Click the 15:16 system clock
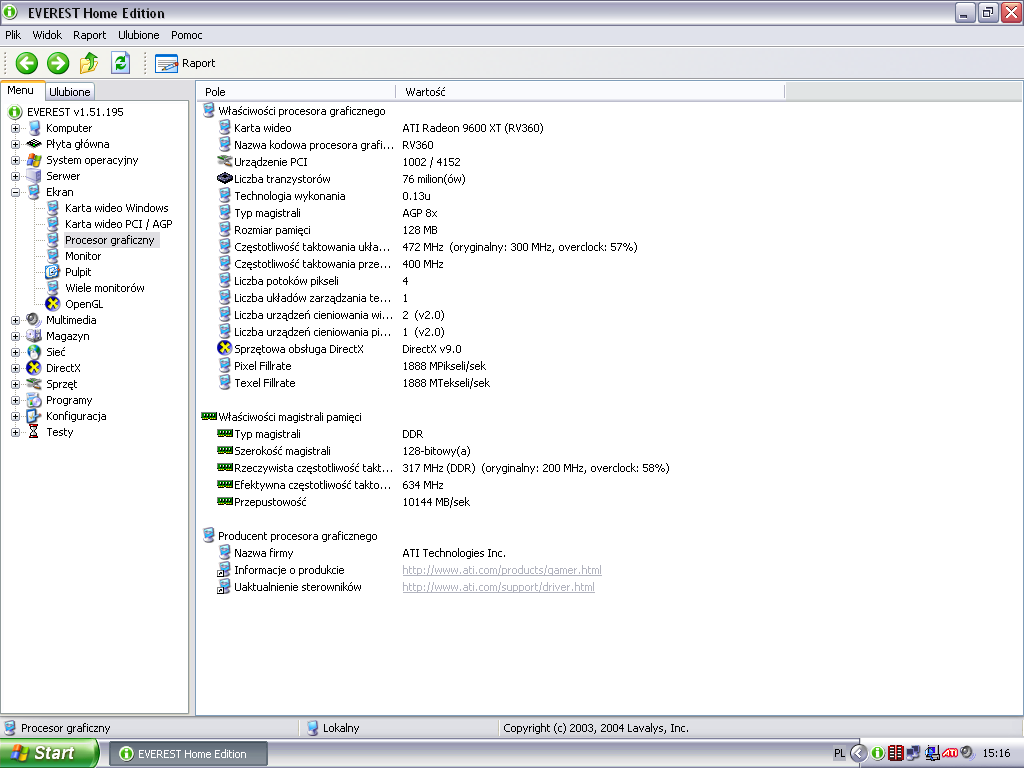Viewport: 1024px width, 768px height. tap(996, 753)
